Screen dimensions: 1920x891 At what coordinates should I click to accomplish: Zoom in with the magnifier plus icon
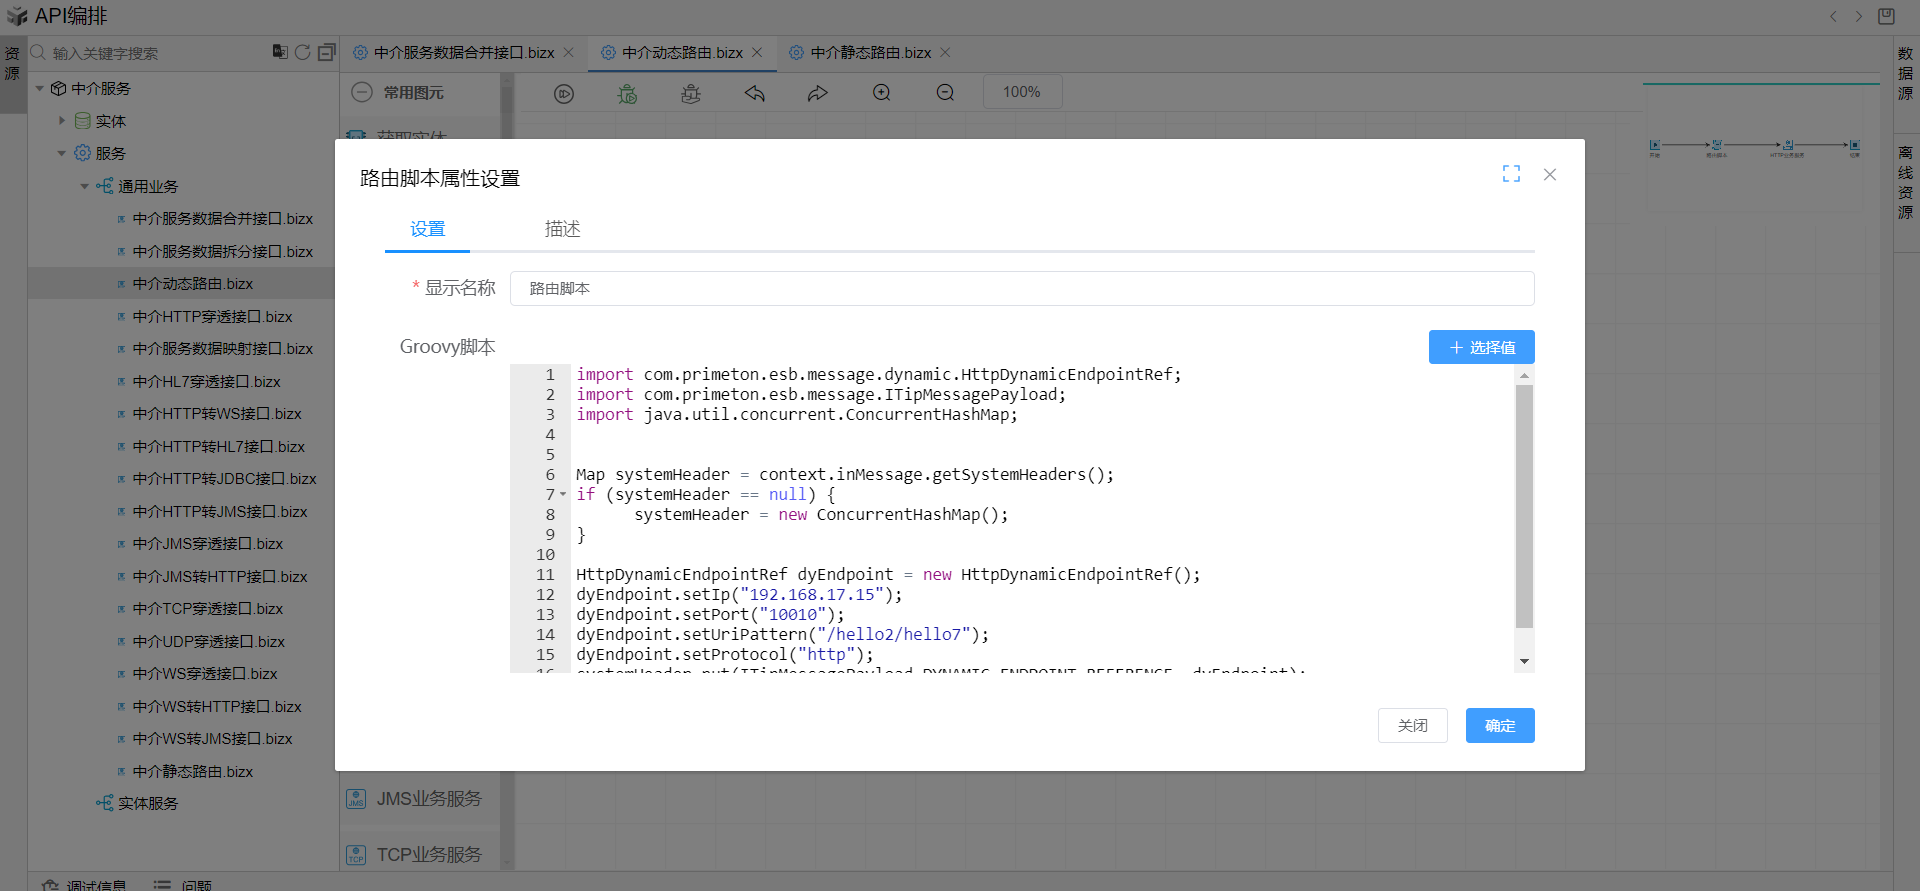pyautogui.click(x=881, y=93)
